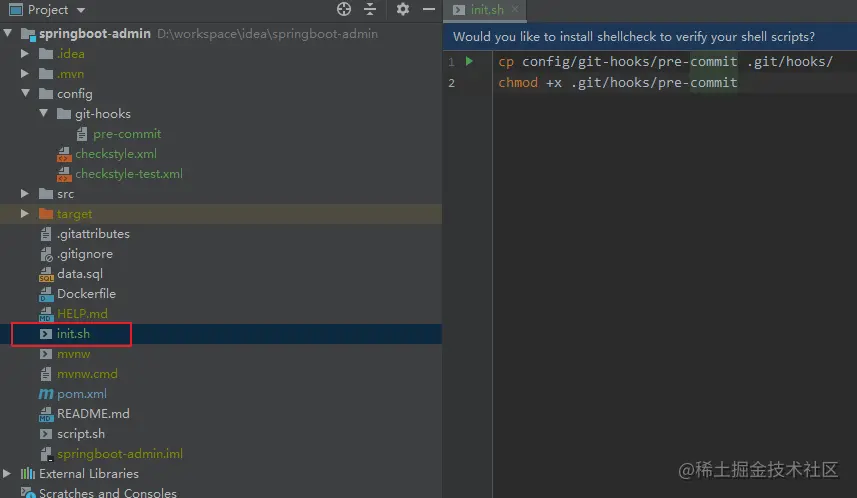
Task: Click the mvnw.cmd file icon
Action: pyautogui.click(x=46, y=374)
